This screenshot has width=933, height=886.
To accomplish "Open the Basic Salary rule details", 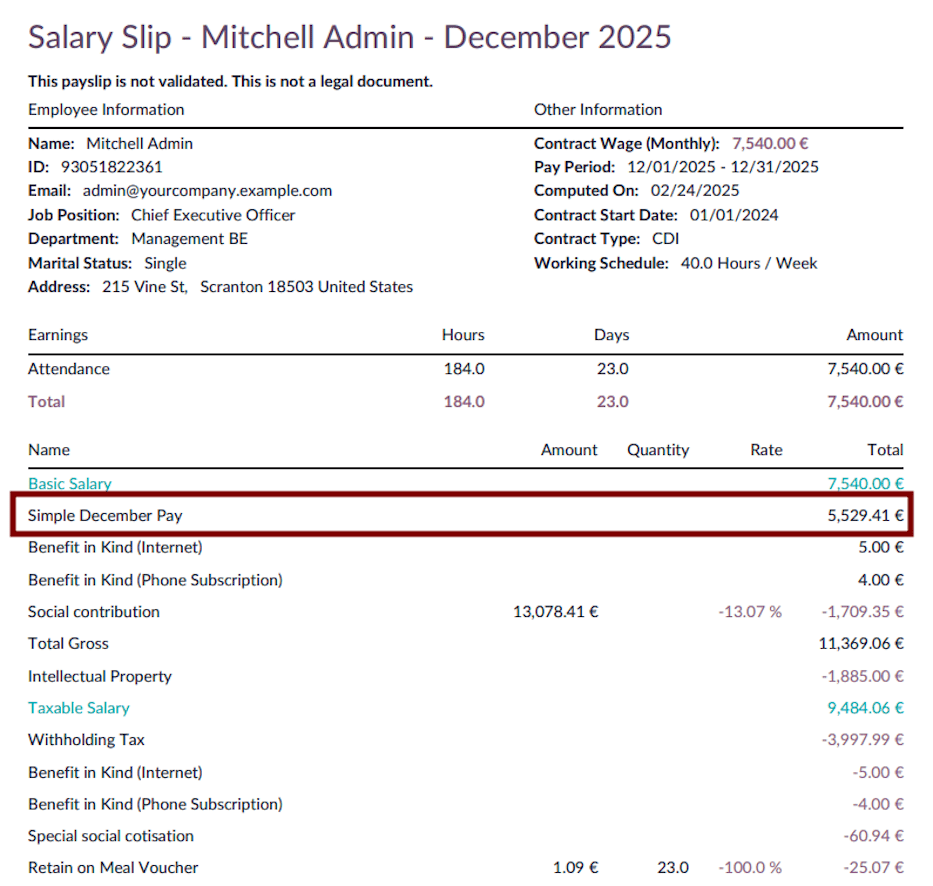I will click(x=69, y=483).
